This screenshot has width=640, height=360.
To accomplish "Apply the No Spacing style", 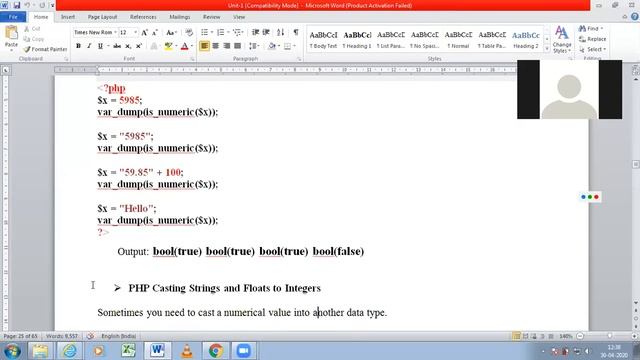I will [424, 40].
